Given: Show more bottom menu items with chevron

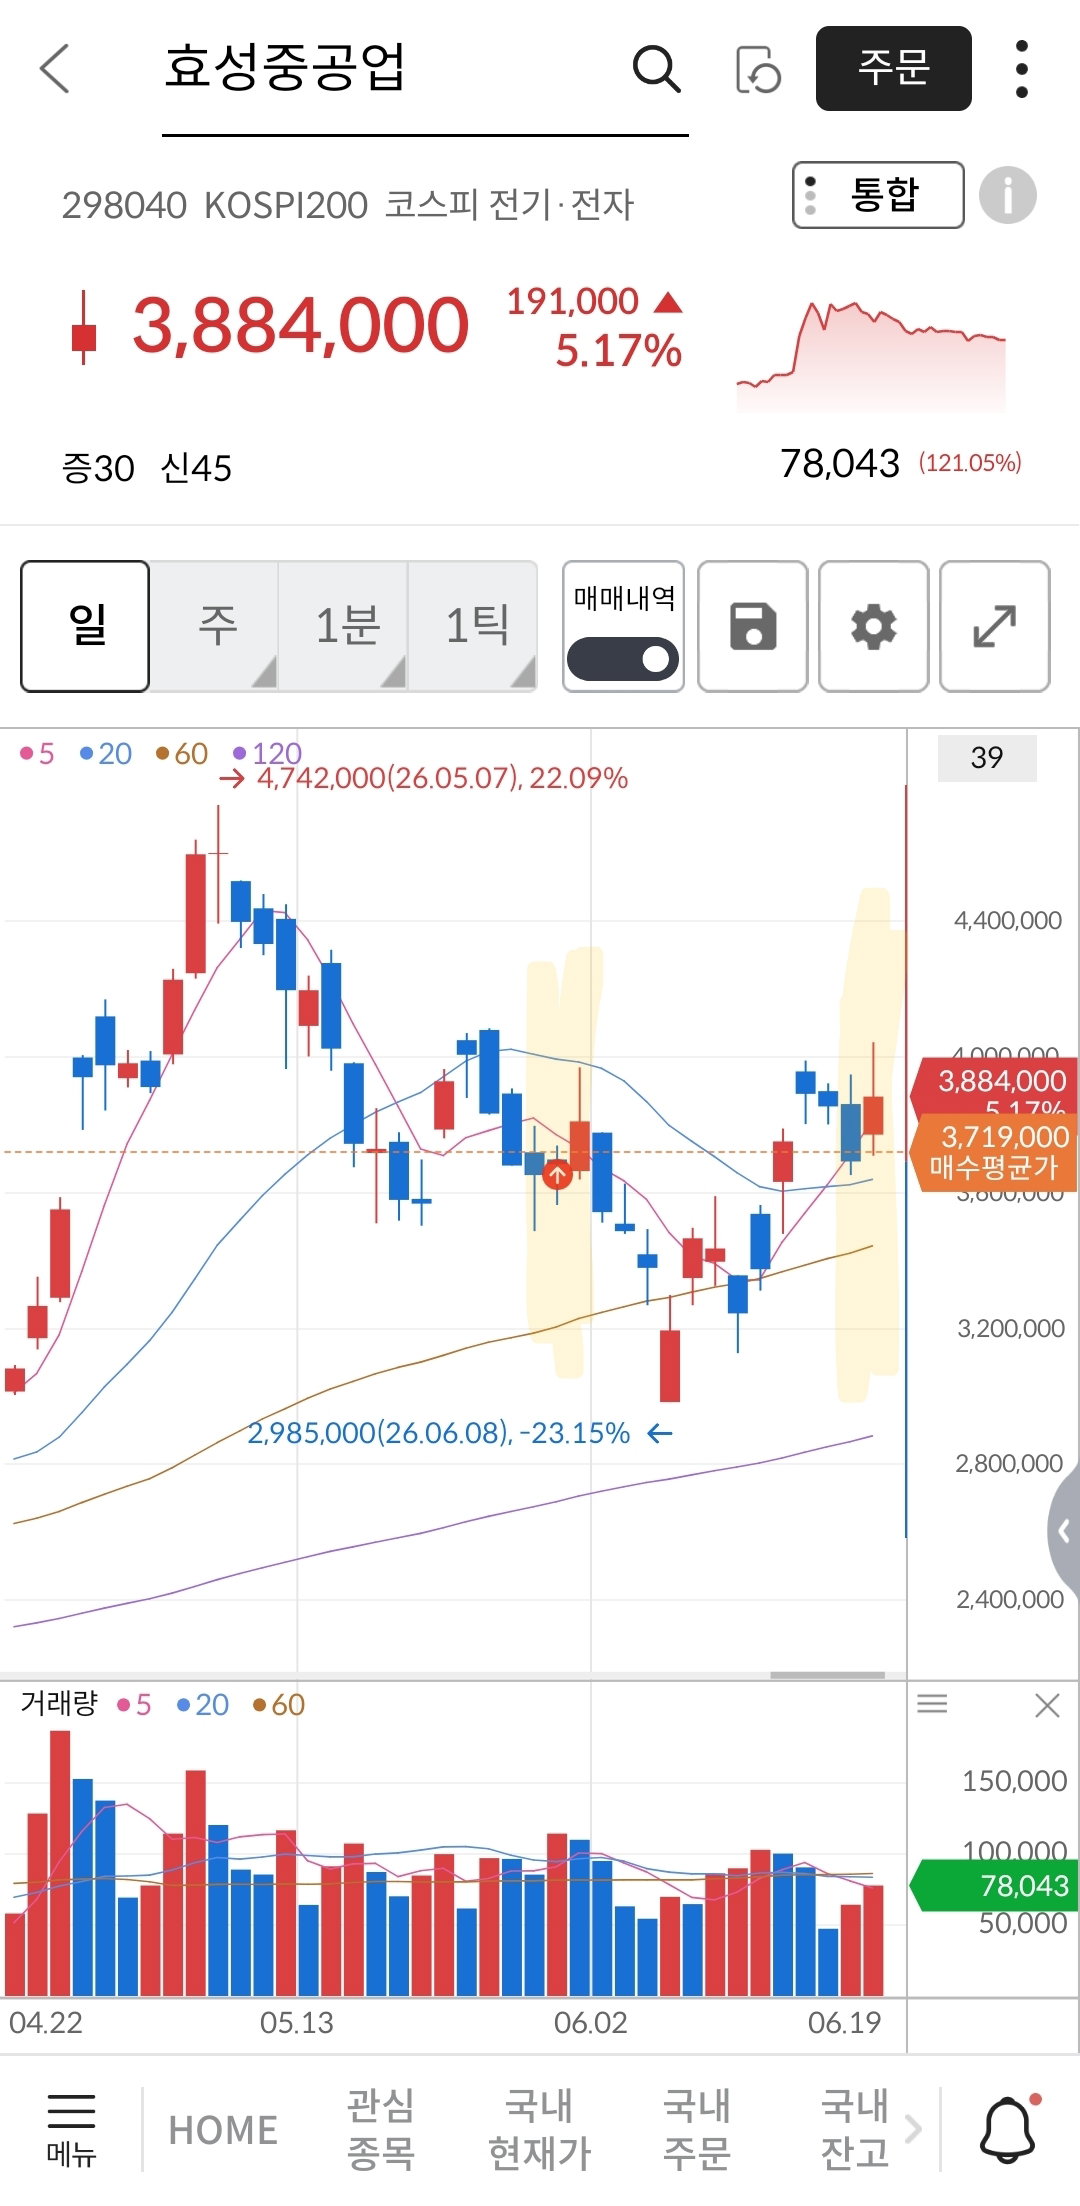Looking at the screenshot, I should pyautogui.click(x=912, y=2129).
